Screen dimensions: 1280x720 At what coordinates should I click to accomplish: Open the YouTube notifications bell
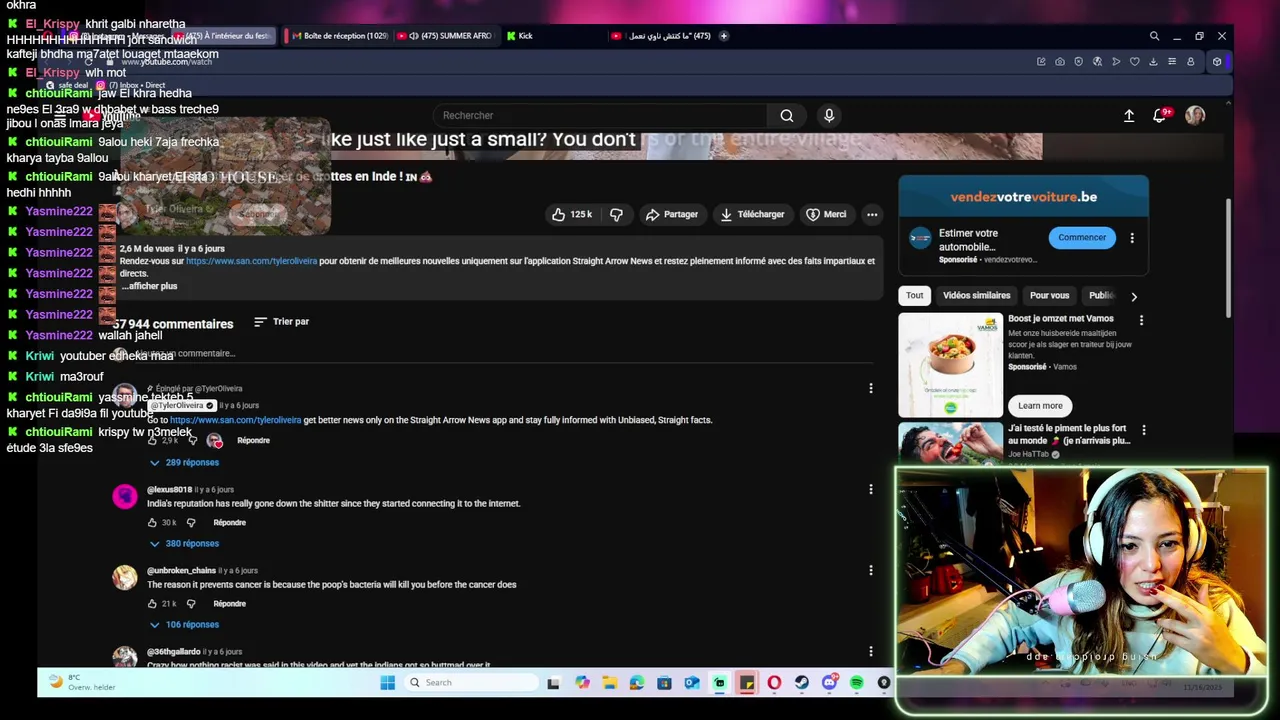(1160, 116)
